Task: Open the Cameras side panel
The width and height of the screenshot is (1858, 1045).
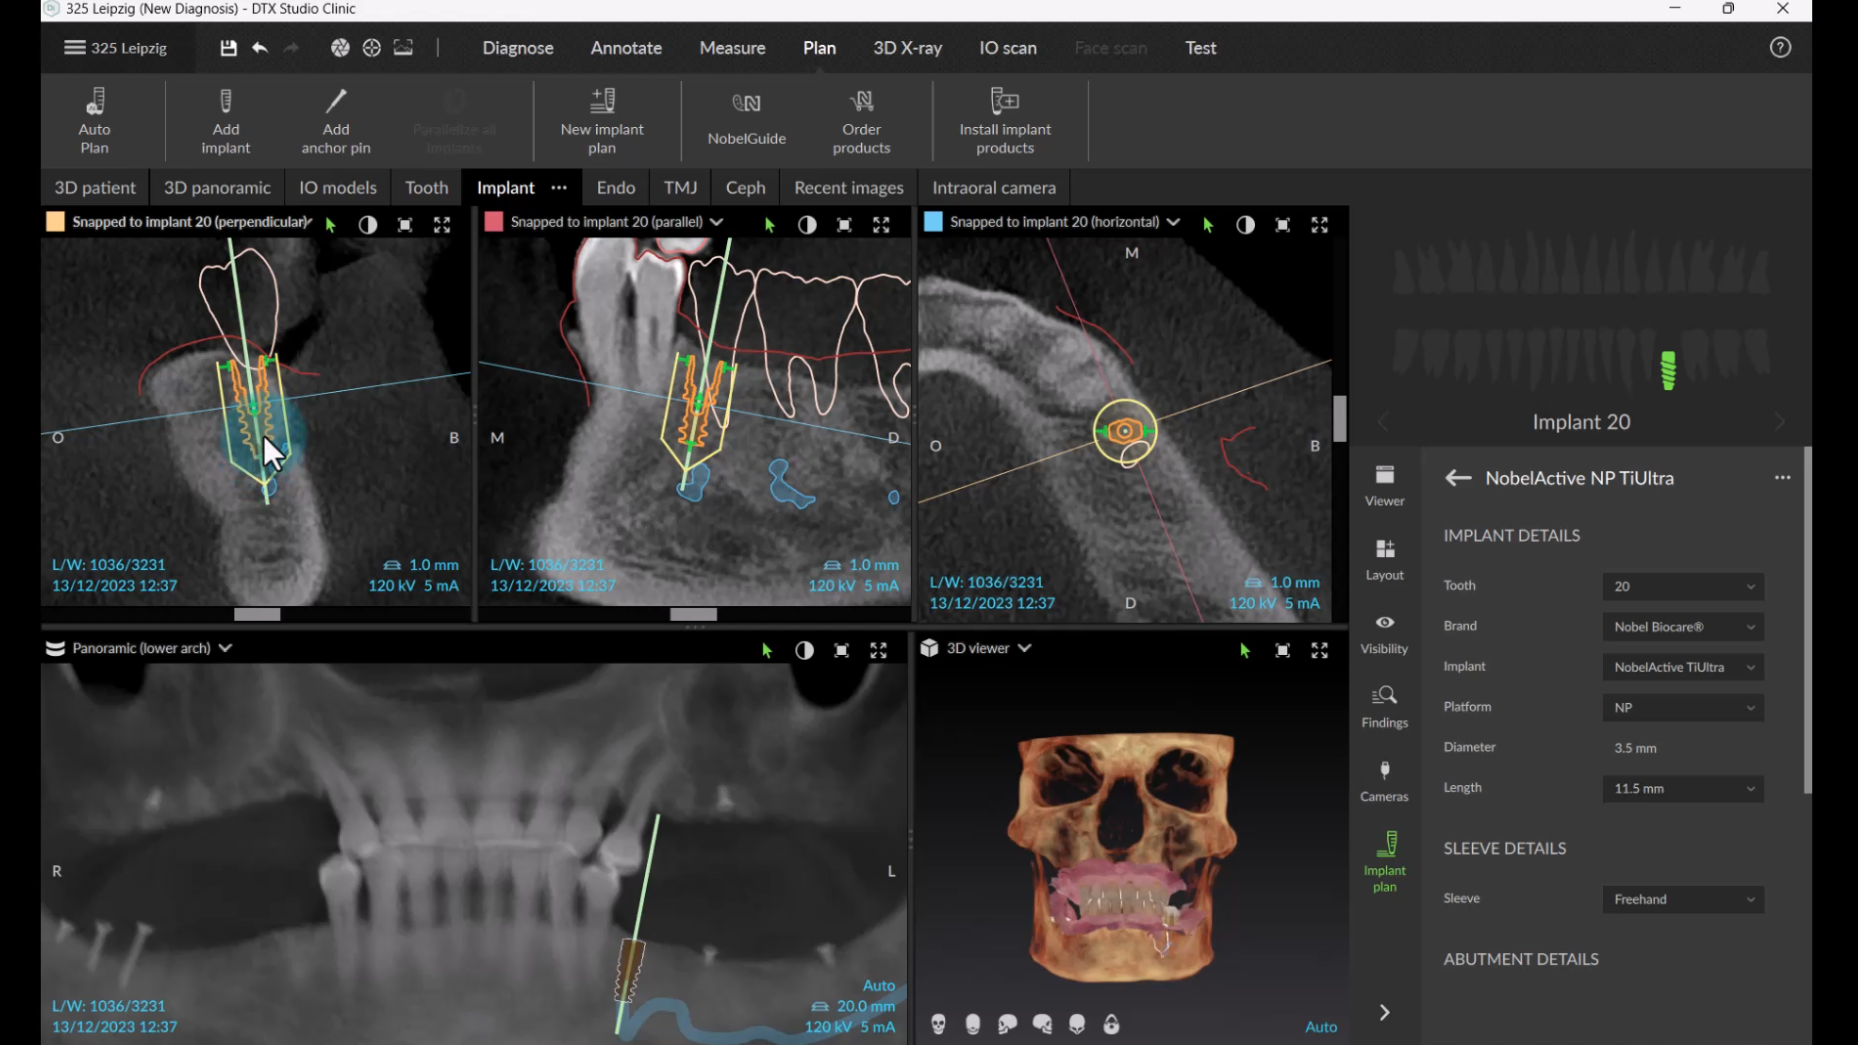Action: click(1384, 780)
